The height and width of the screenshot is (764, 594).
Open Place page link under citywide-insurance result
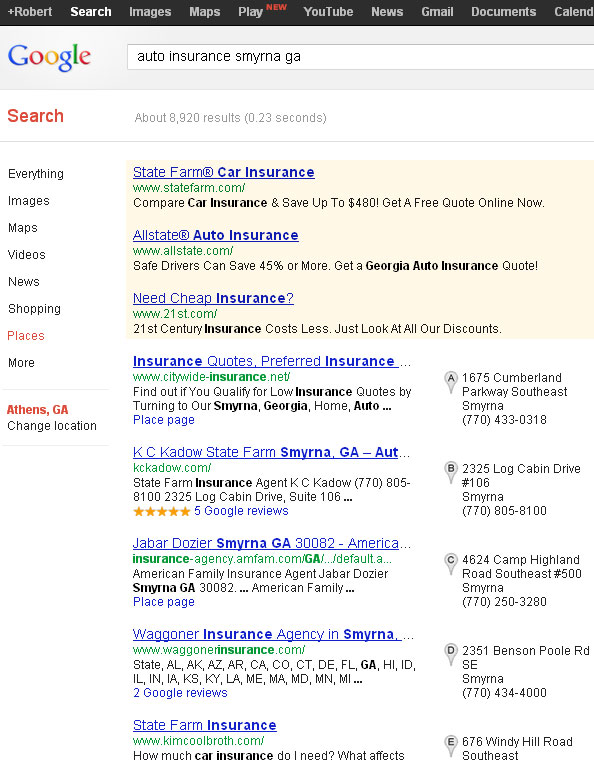[164, 420]
